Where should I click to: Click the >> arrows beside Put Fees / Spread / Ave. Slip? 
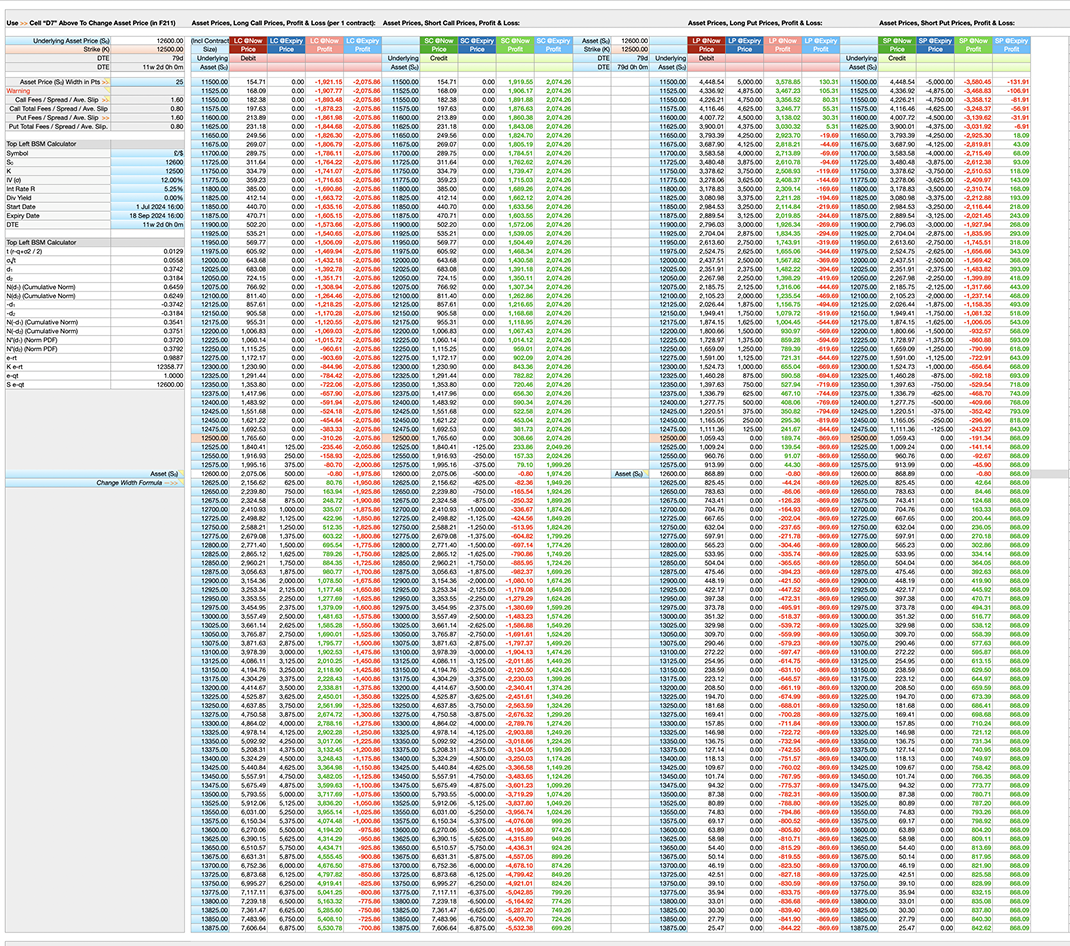106,118
